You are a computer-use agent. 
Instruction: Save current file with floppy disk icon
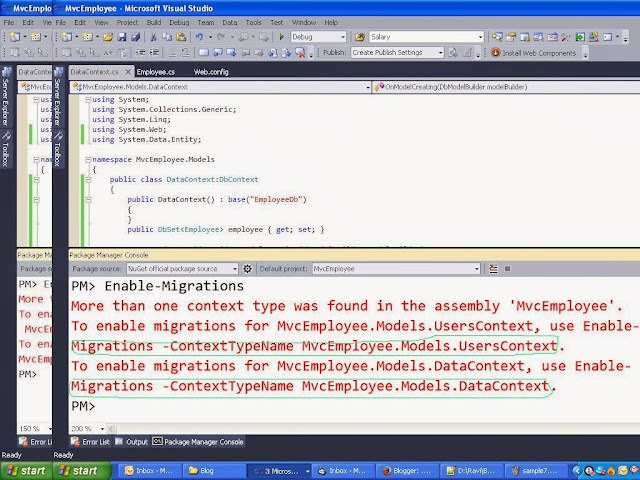click(122, 37)
